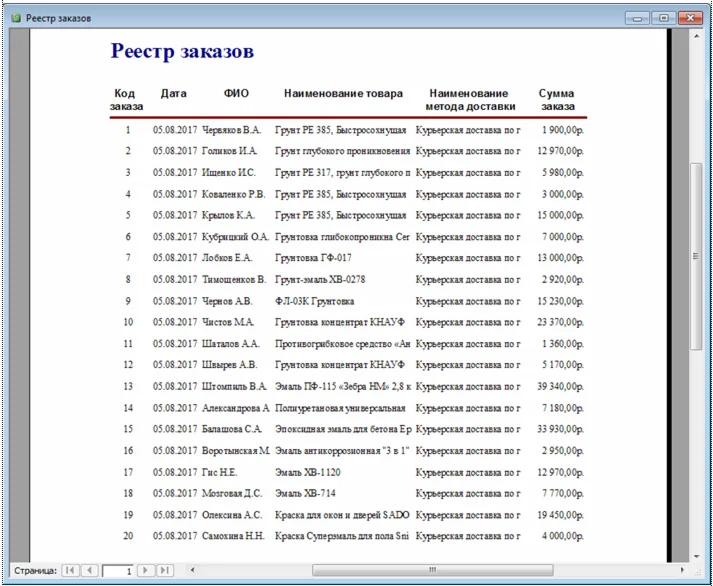Click the page number input field
This screenshot has width=713, height=586.
pos(117,570)
